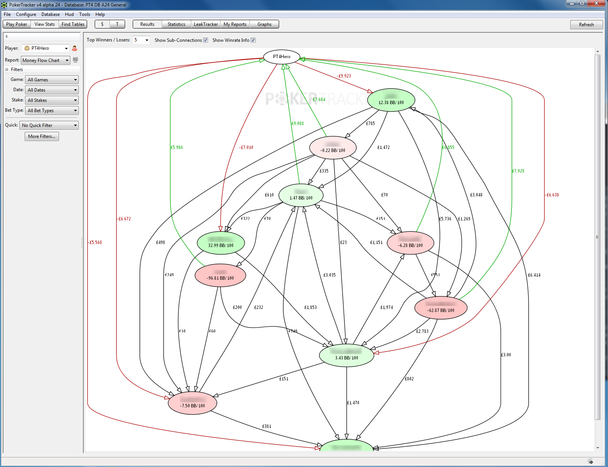This screenshot has width=608, height=467.
Task: Click the £1,053 flow label
Action: pos(310,307)
